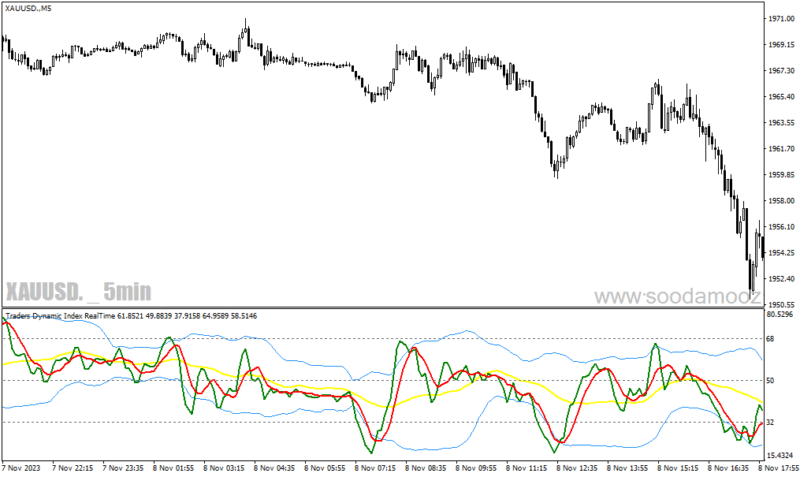Click the XAUUSD.,M5 chart title label

[28, 8]
